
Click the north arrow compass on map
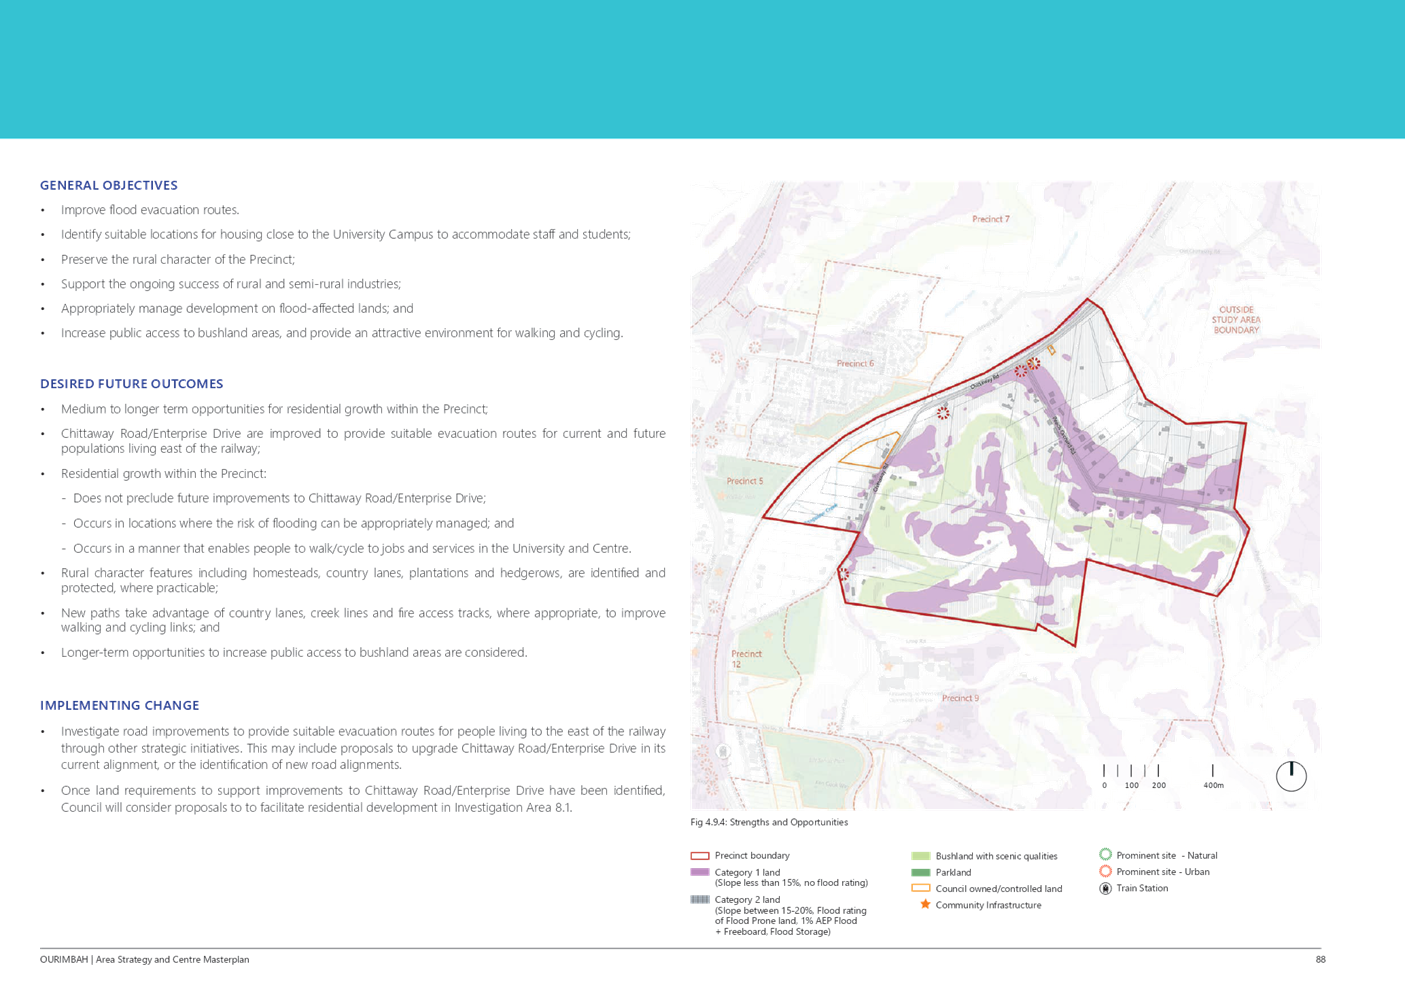[x=1291, y=776]
